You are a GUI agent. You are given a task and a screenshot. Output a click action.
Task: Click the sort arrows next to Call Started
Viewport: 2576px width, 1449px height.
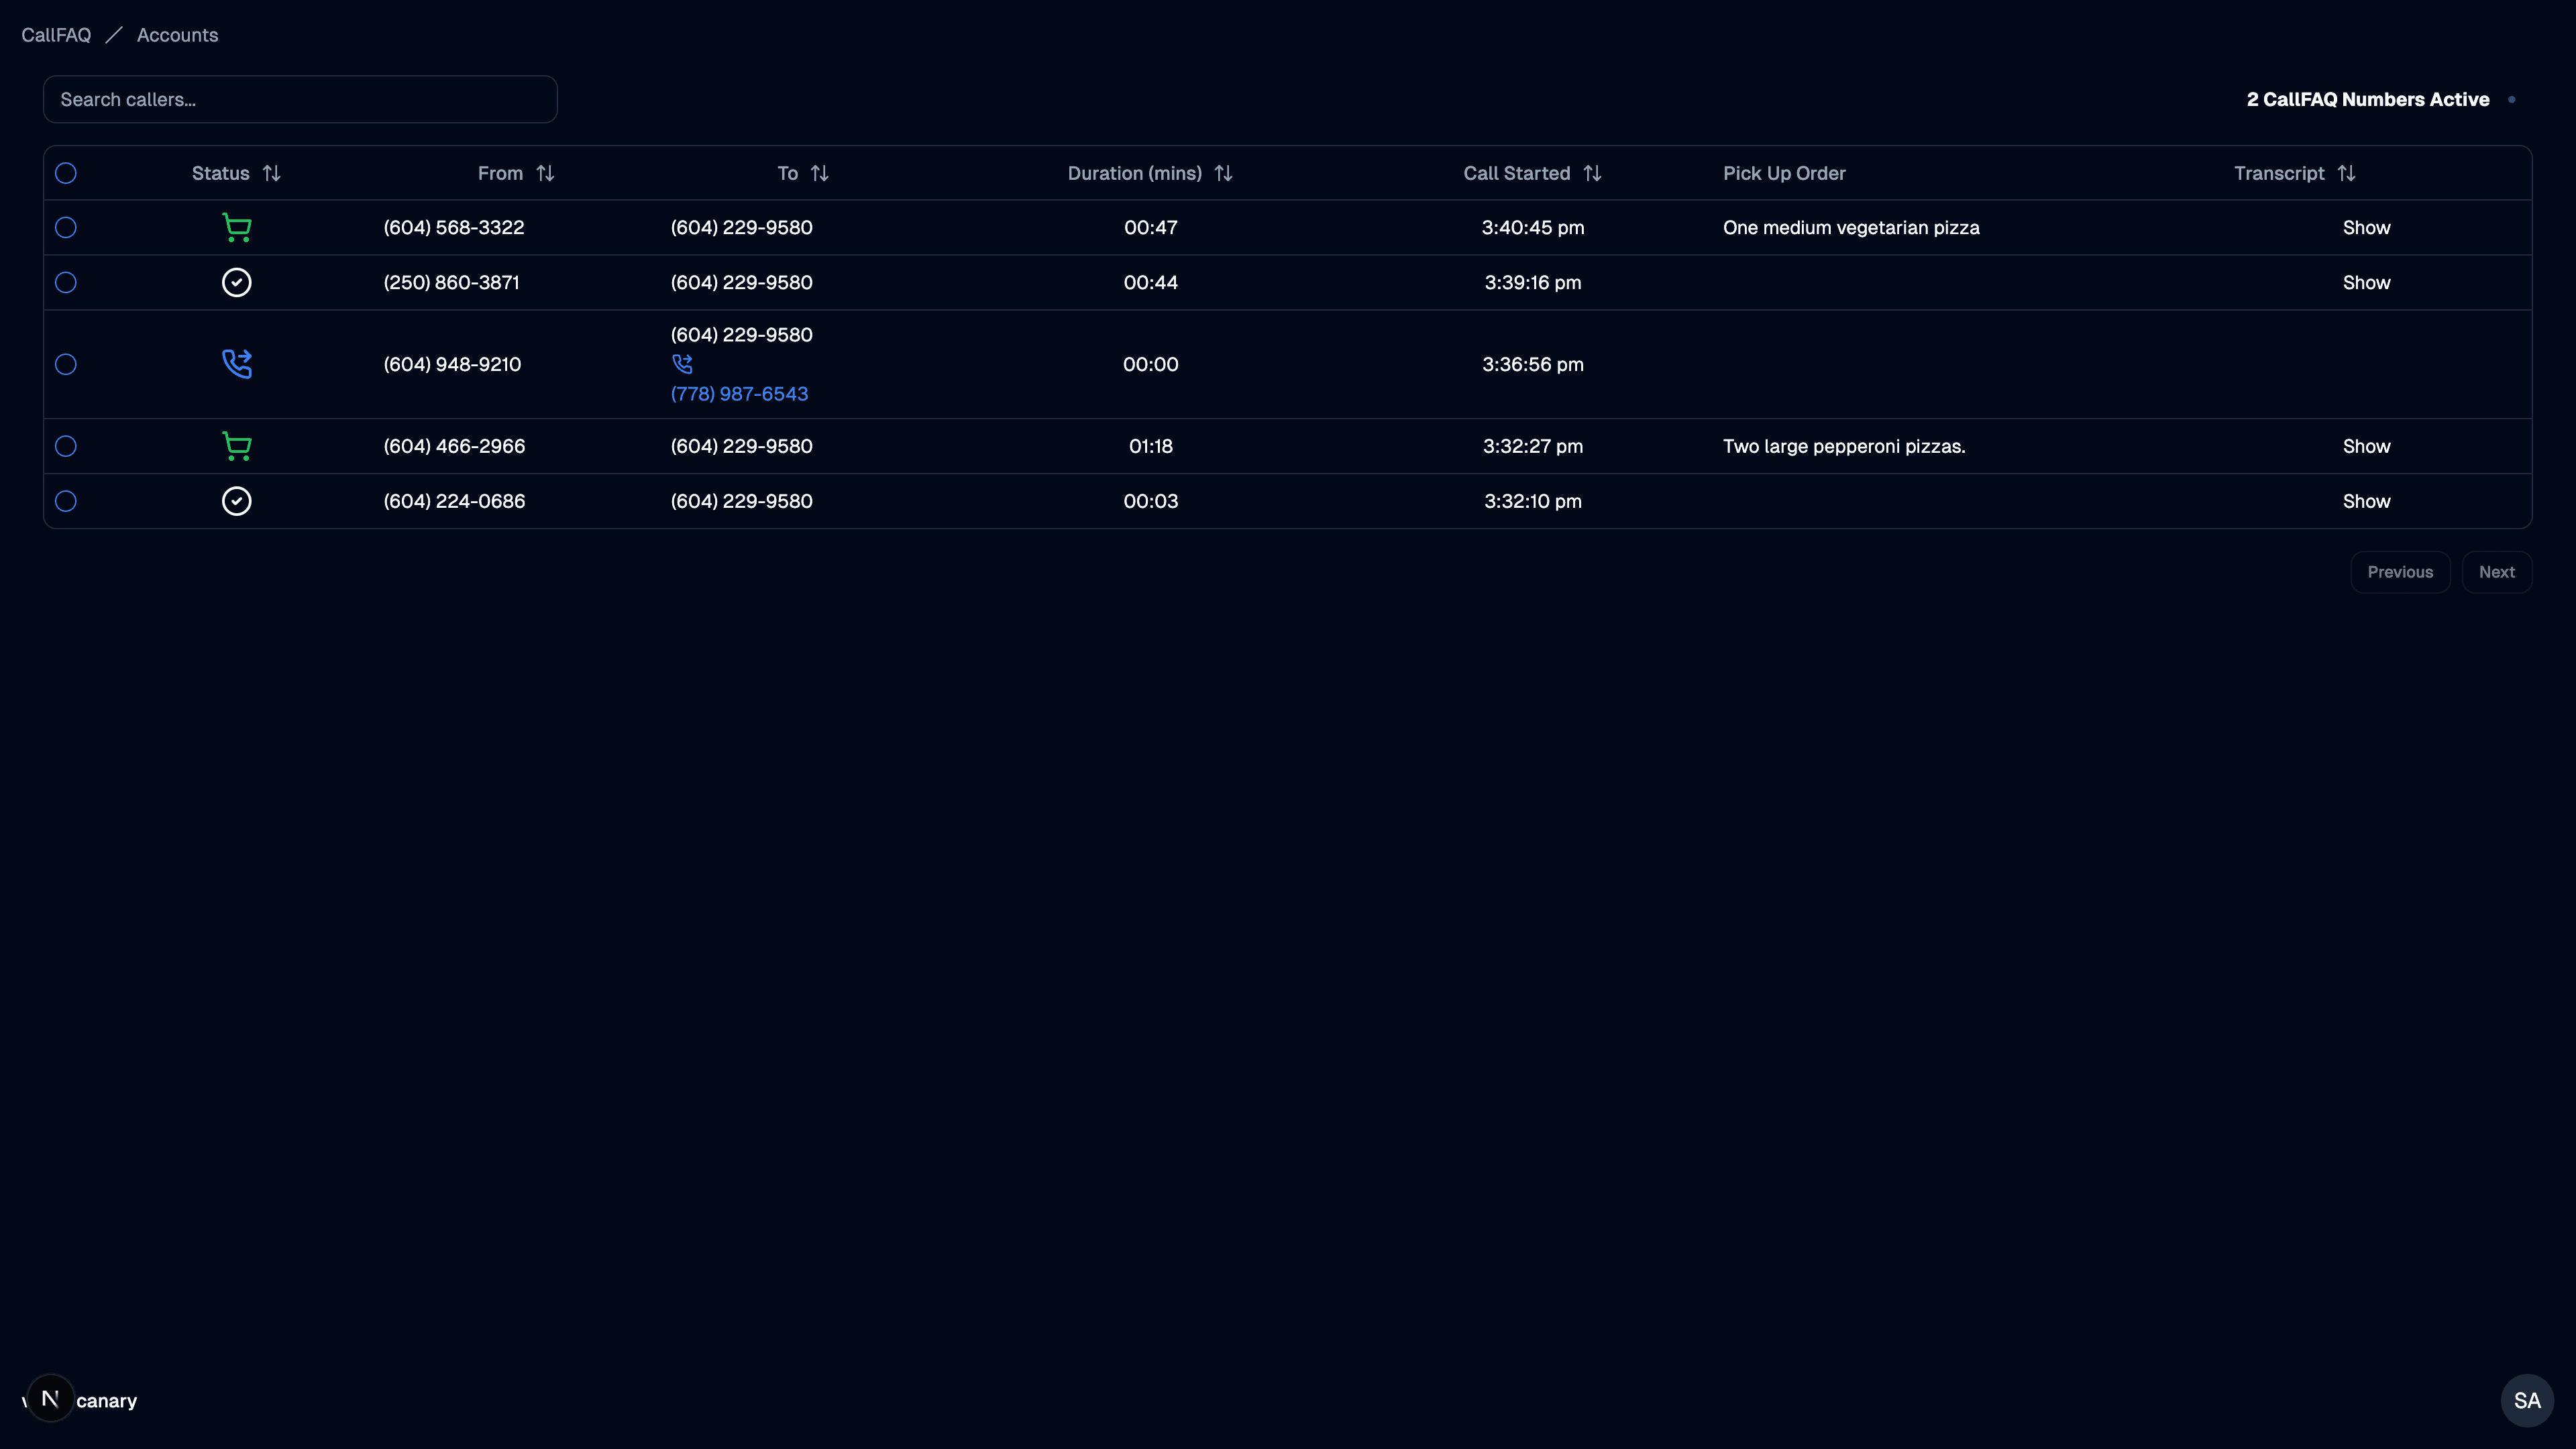[1592, 173]
